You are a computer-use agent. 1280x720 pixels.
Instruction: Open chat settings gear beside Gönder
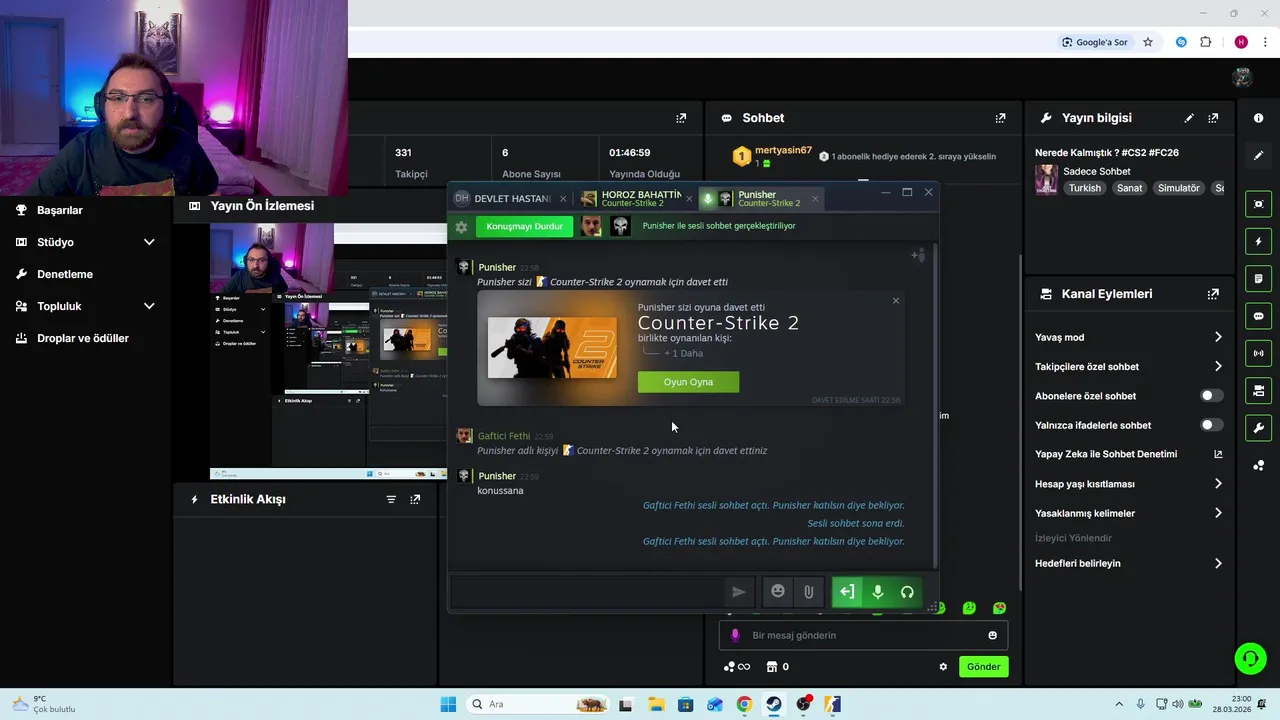click(943, 667)
